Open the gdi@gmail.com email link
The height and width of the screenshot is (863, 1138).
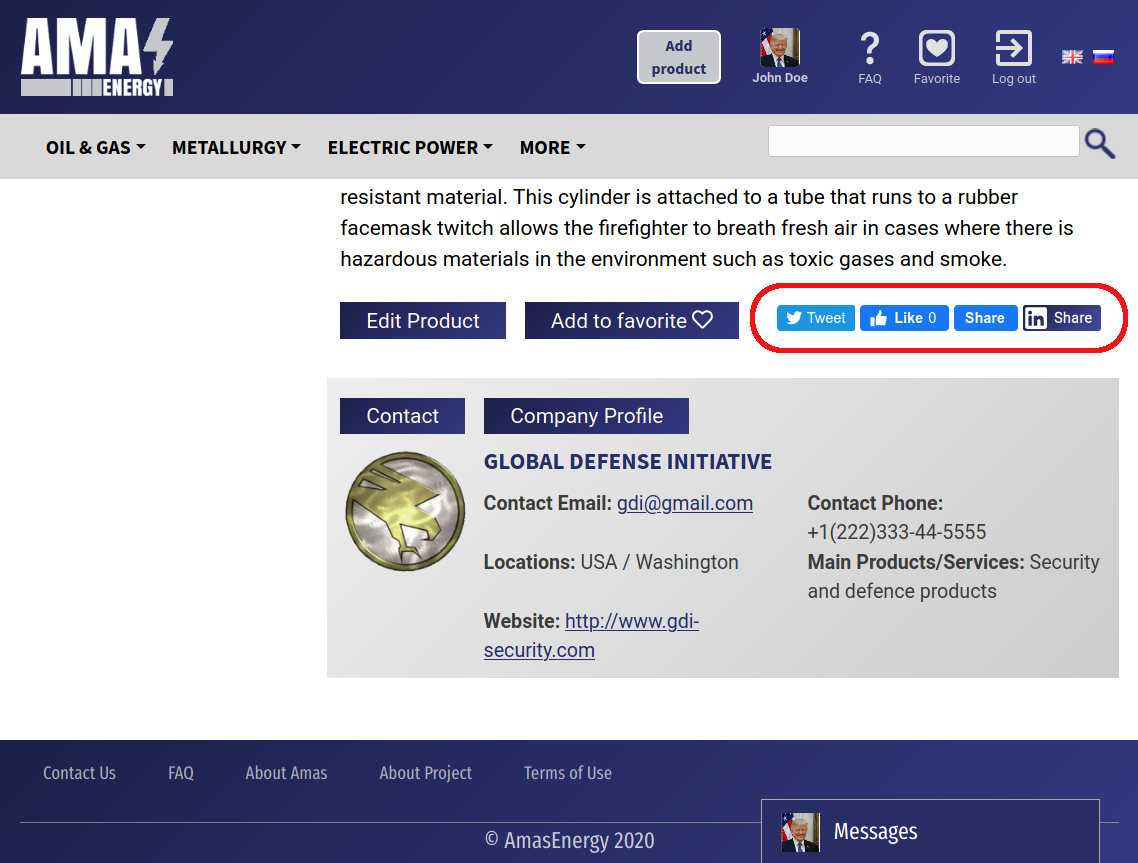coord(684,503)
